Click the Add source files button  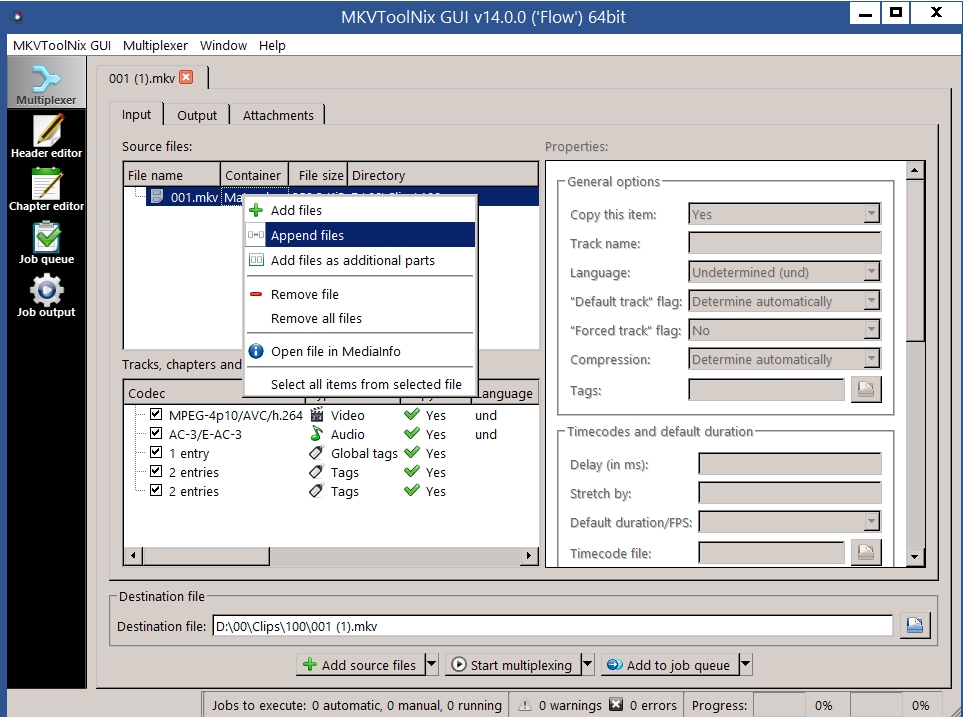(361, 664)
